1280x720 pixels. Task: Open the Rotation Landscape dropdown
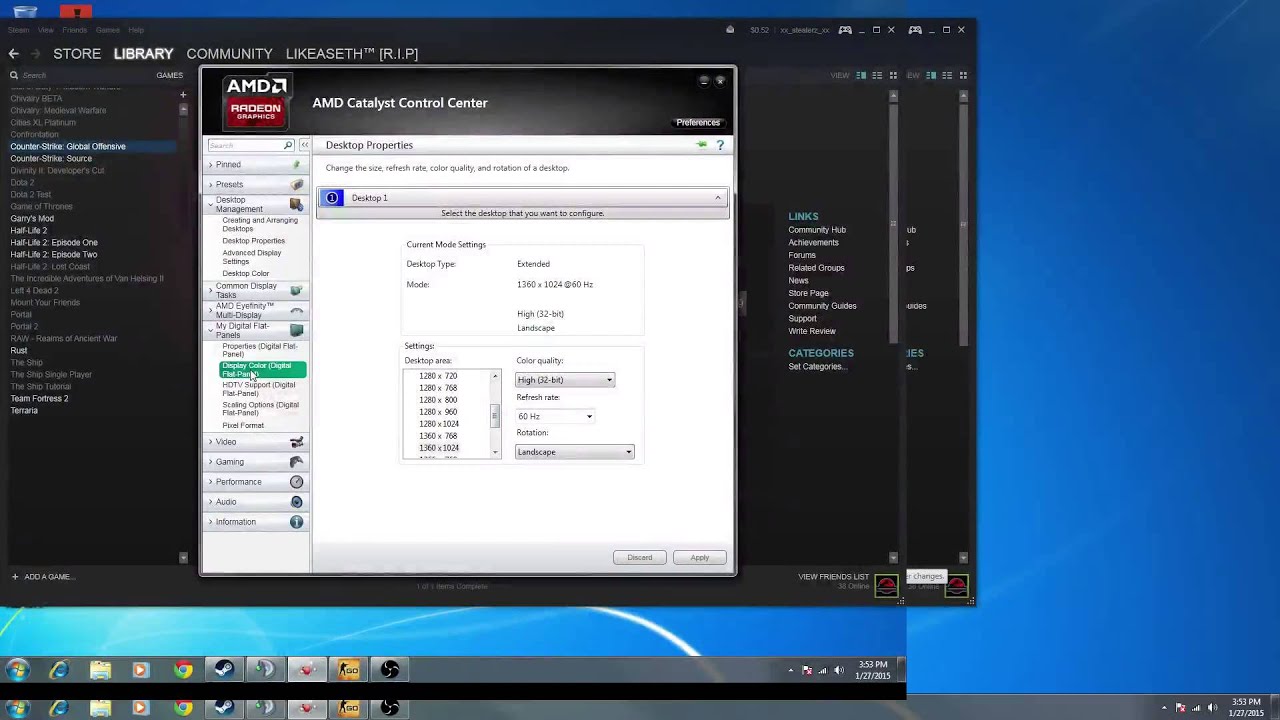[x=574, y=452]
